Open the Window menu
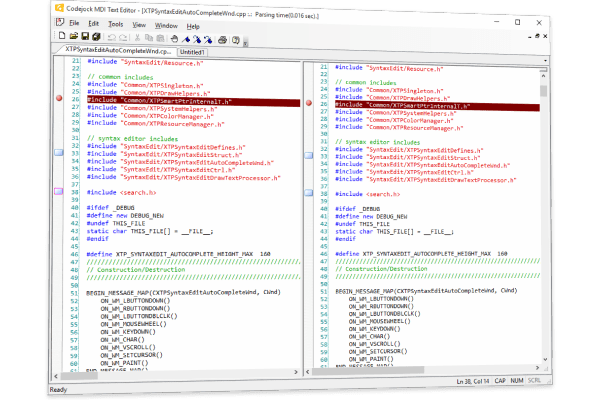 (x=166, y=26)
